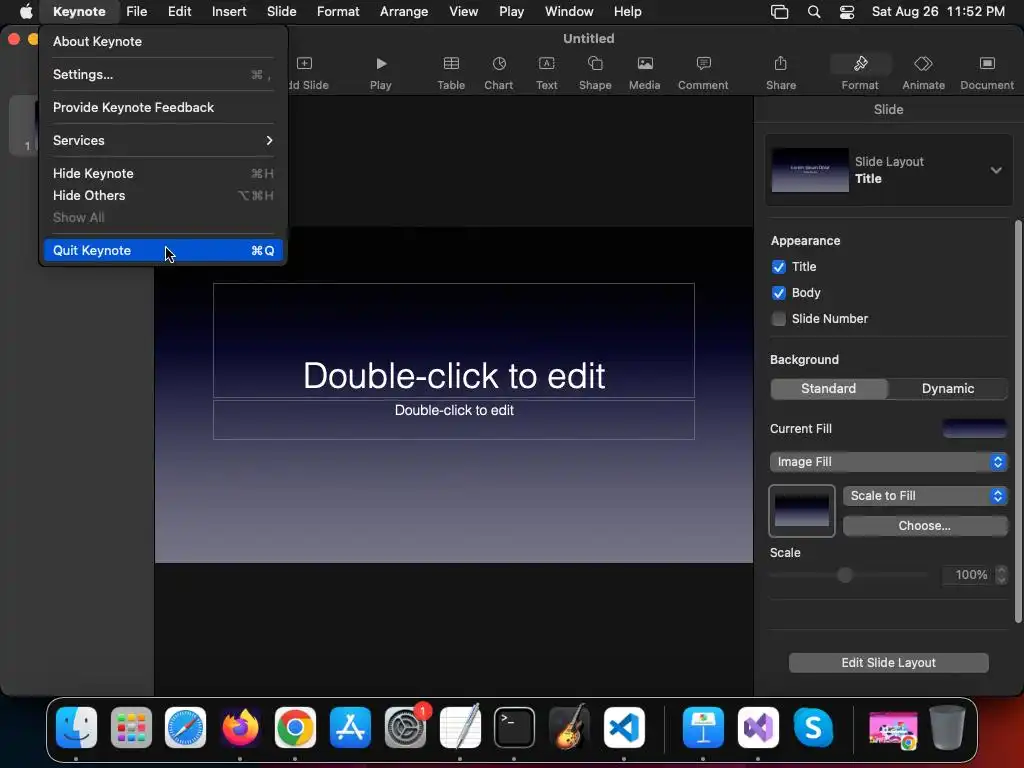Select the slide title placeholder text
Image resolution: width=1024 pixels, height=768 pixels.
pyautogui.click(x=454, y=376)
